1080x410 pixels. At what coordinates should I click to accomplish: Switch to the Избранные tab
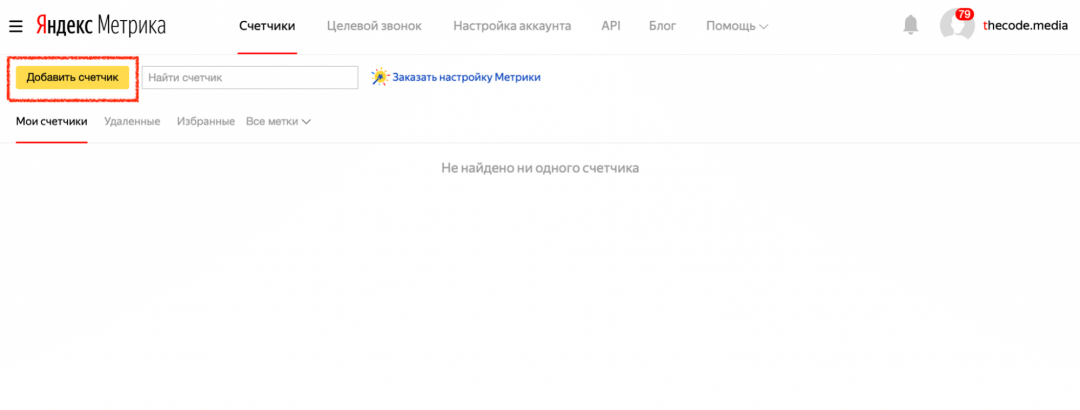click(x=205, y=121)
